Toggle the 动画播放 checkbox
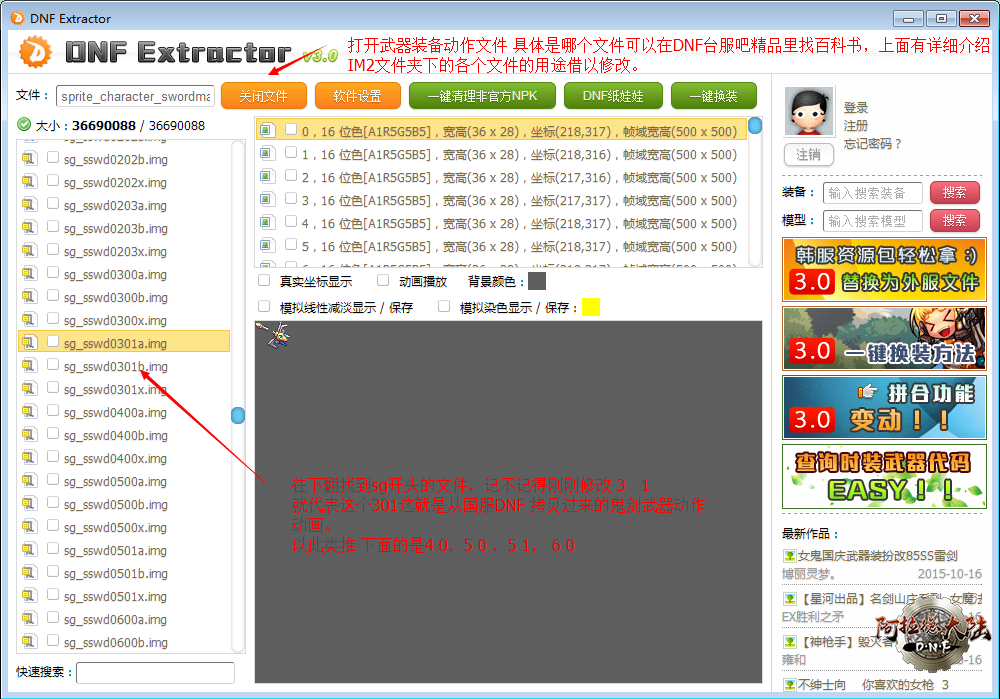The height and width of the screenshot is (699, 1000). click(383, 281)
